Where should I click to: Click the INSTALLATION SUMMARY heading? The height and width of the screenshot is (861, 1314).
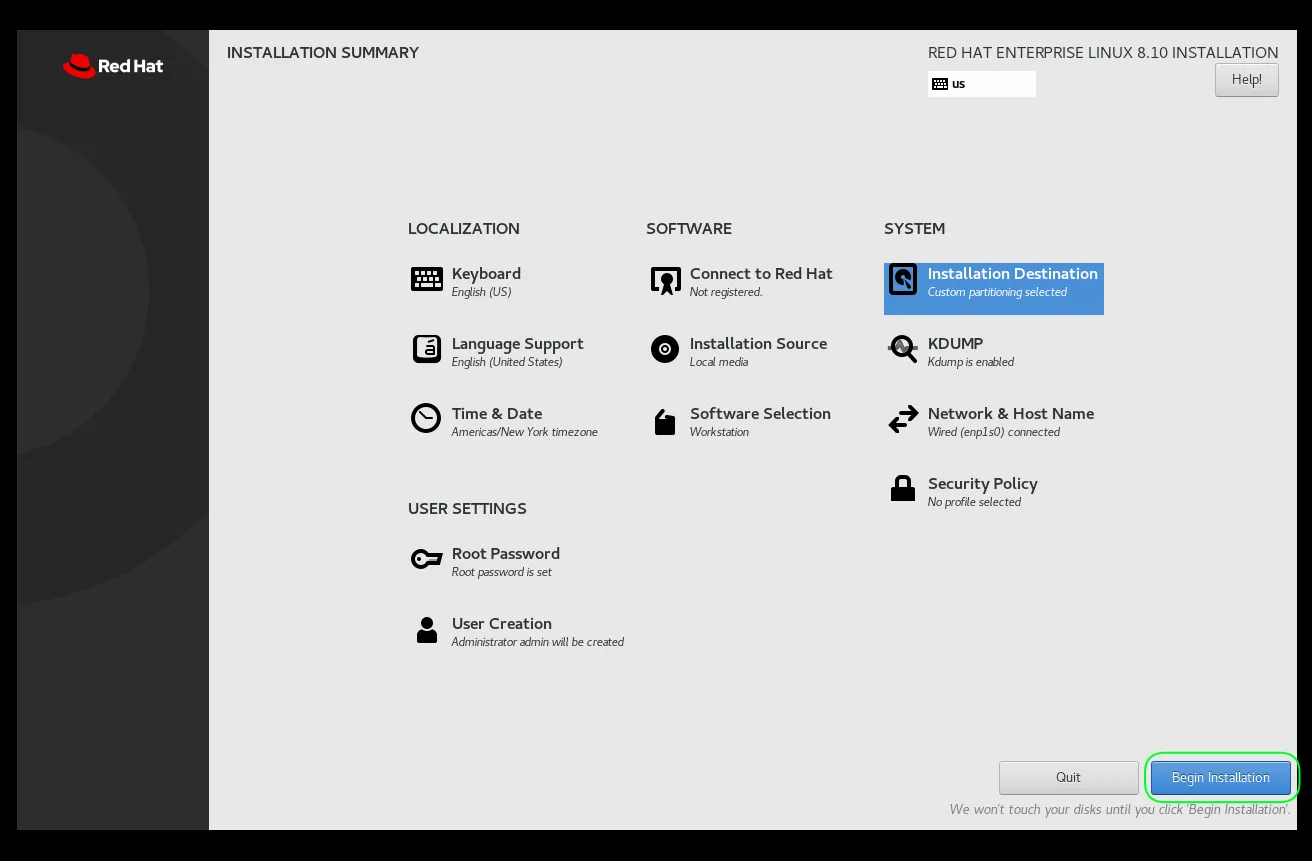coord(323,52)
